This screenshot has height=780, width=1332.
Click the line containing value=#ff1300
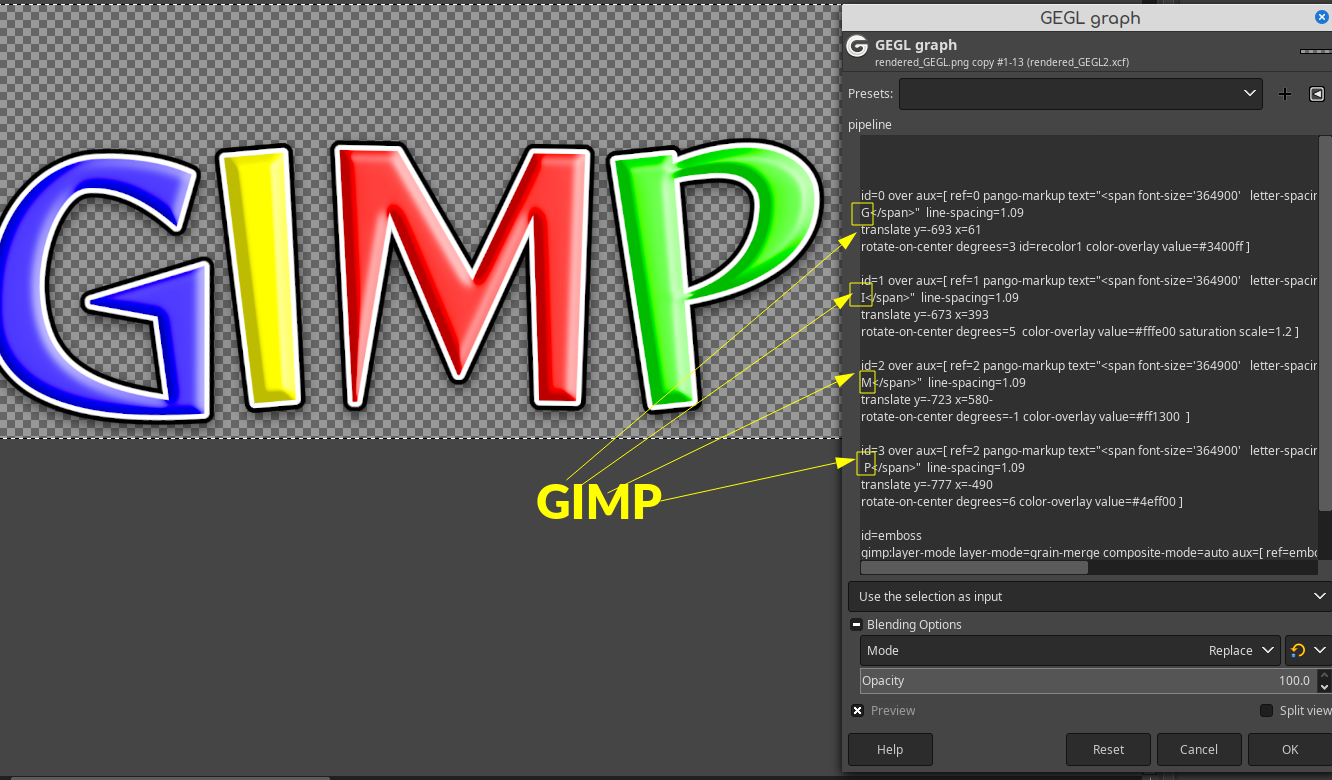tap(1025, 417)
